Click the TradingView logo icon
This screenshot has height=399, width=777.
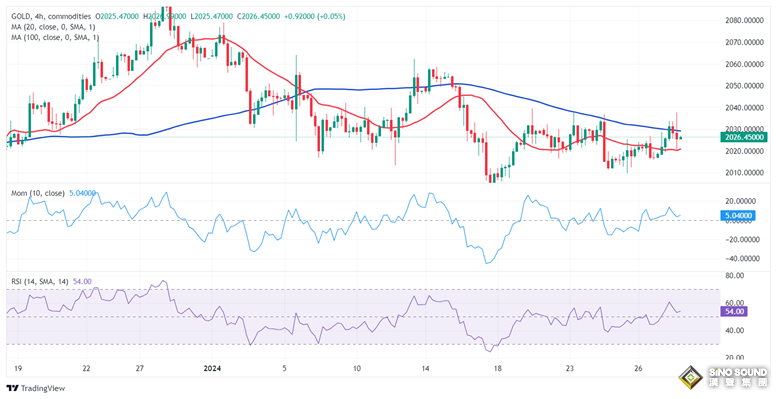point(12,388)
